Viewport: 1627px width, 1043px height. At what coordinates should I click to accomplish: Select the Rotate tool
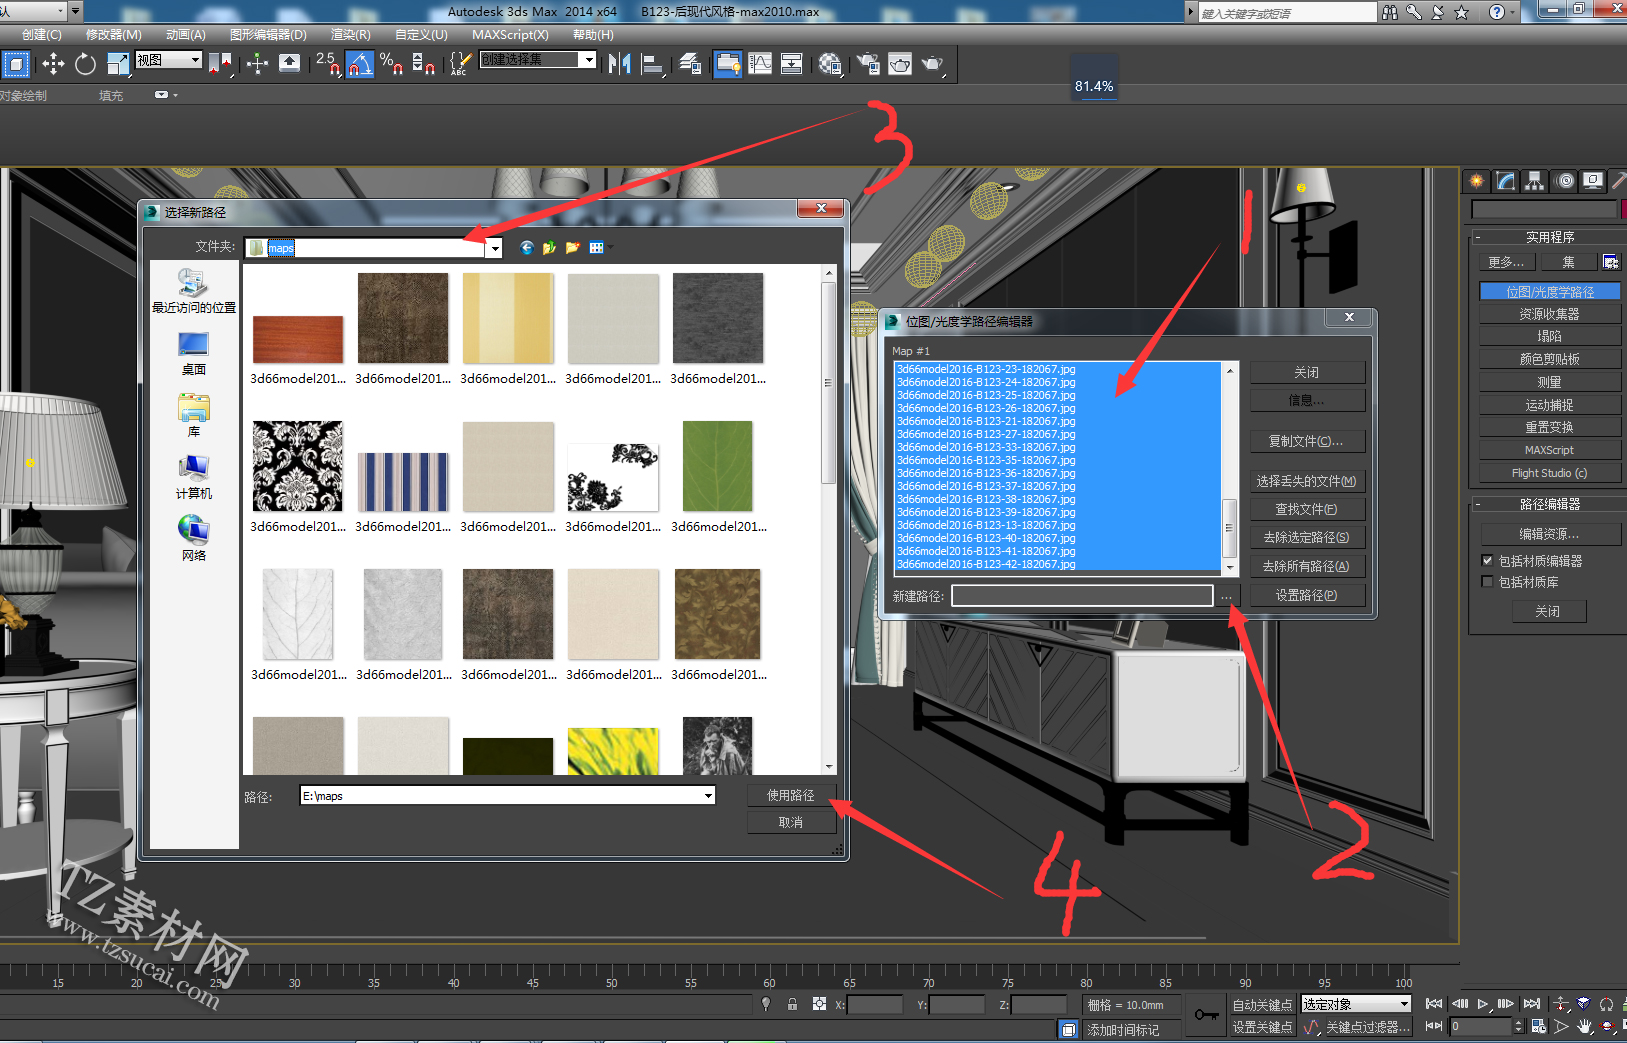click(x=85, y=64)
